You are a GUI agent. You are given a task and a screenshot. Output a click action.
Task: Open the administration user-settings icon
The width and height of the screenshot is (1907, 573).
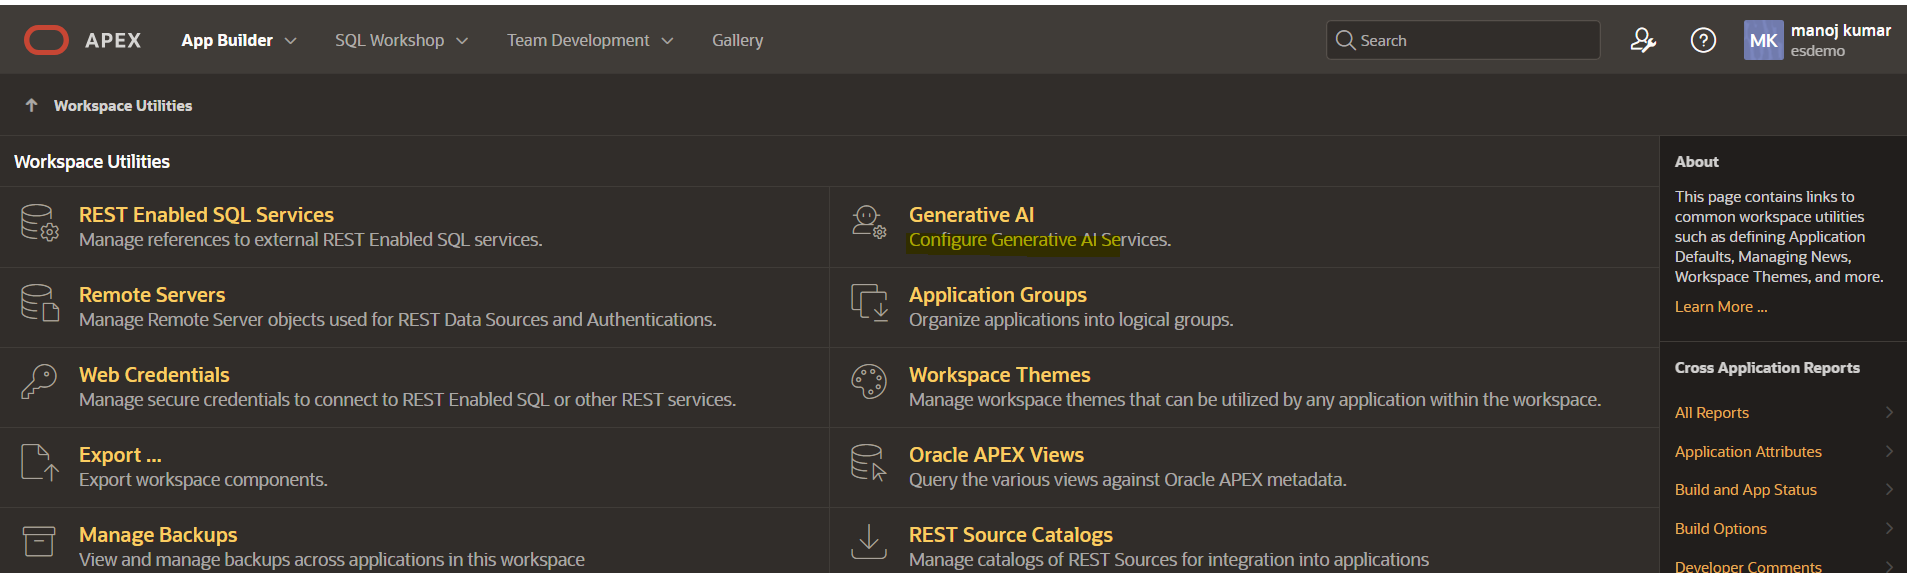coord(1642,40)
